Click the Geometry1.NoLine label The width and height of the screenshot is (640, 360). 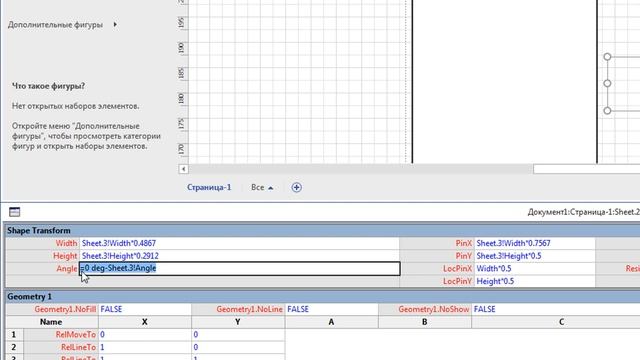(x=249, y=309)
